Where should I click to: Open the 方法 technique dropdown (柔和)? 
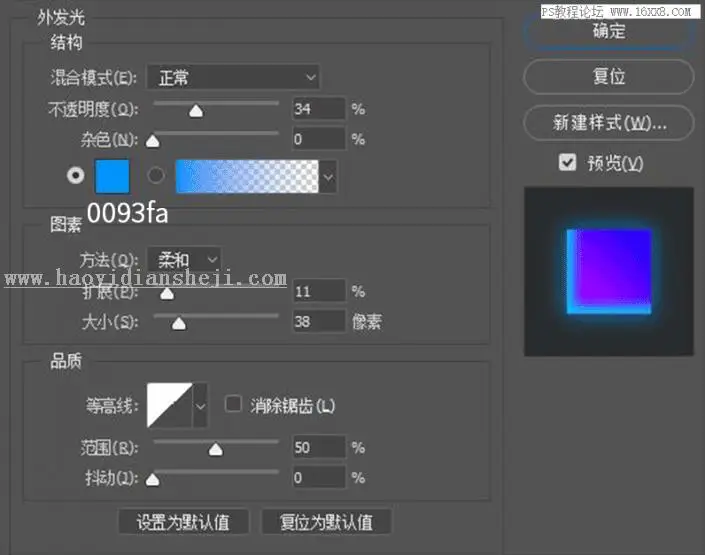tap(184, 259)
